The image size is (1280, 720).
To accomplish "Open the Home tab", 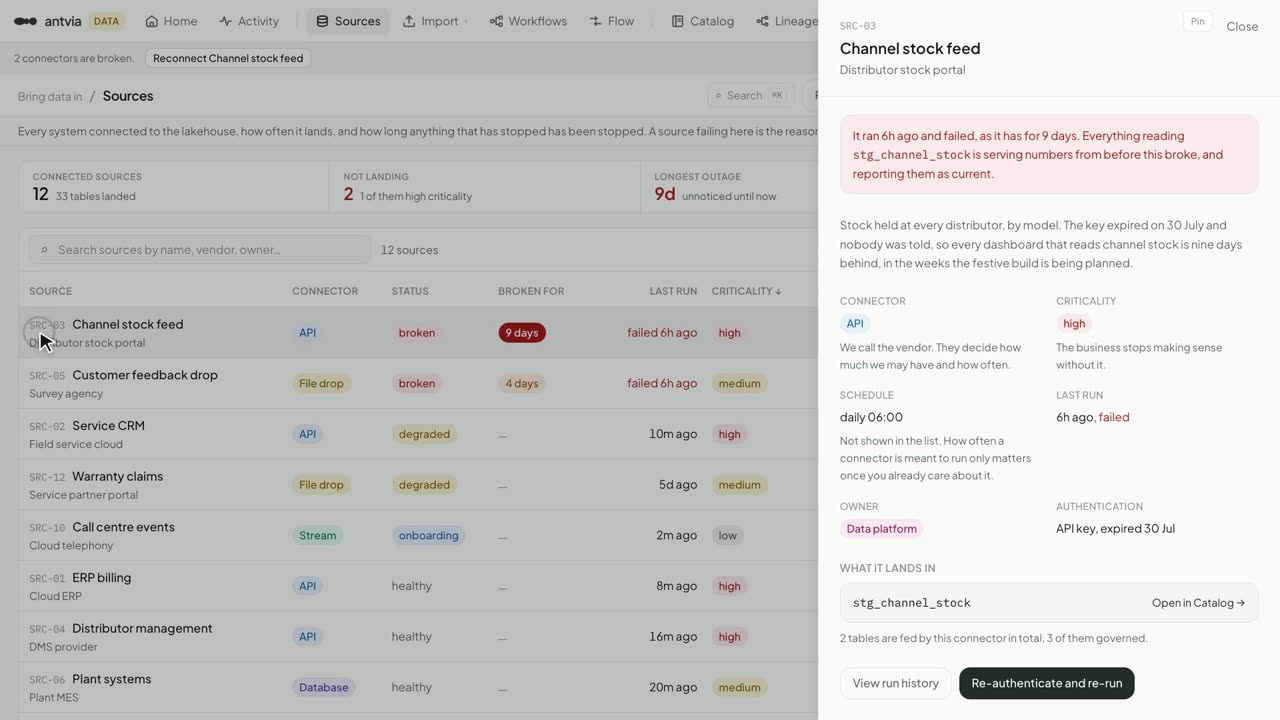I will [x=171, y=21].
